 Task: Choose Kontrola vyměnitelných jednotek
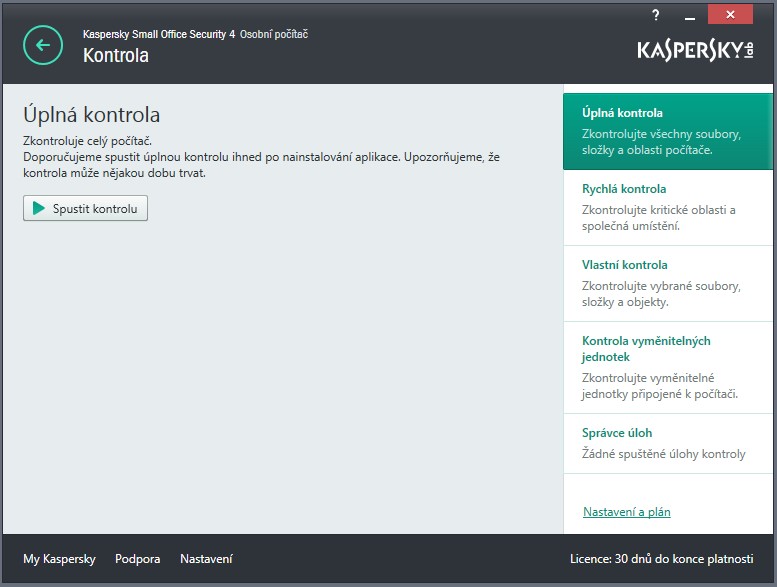click(x=667, y=368)
